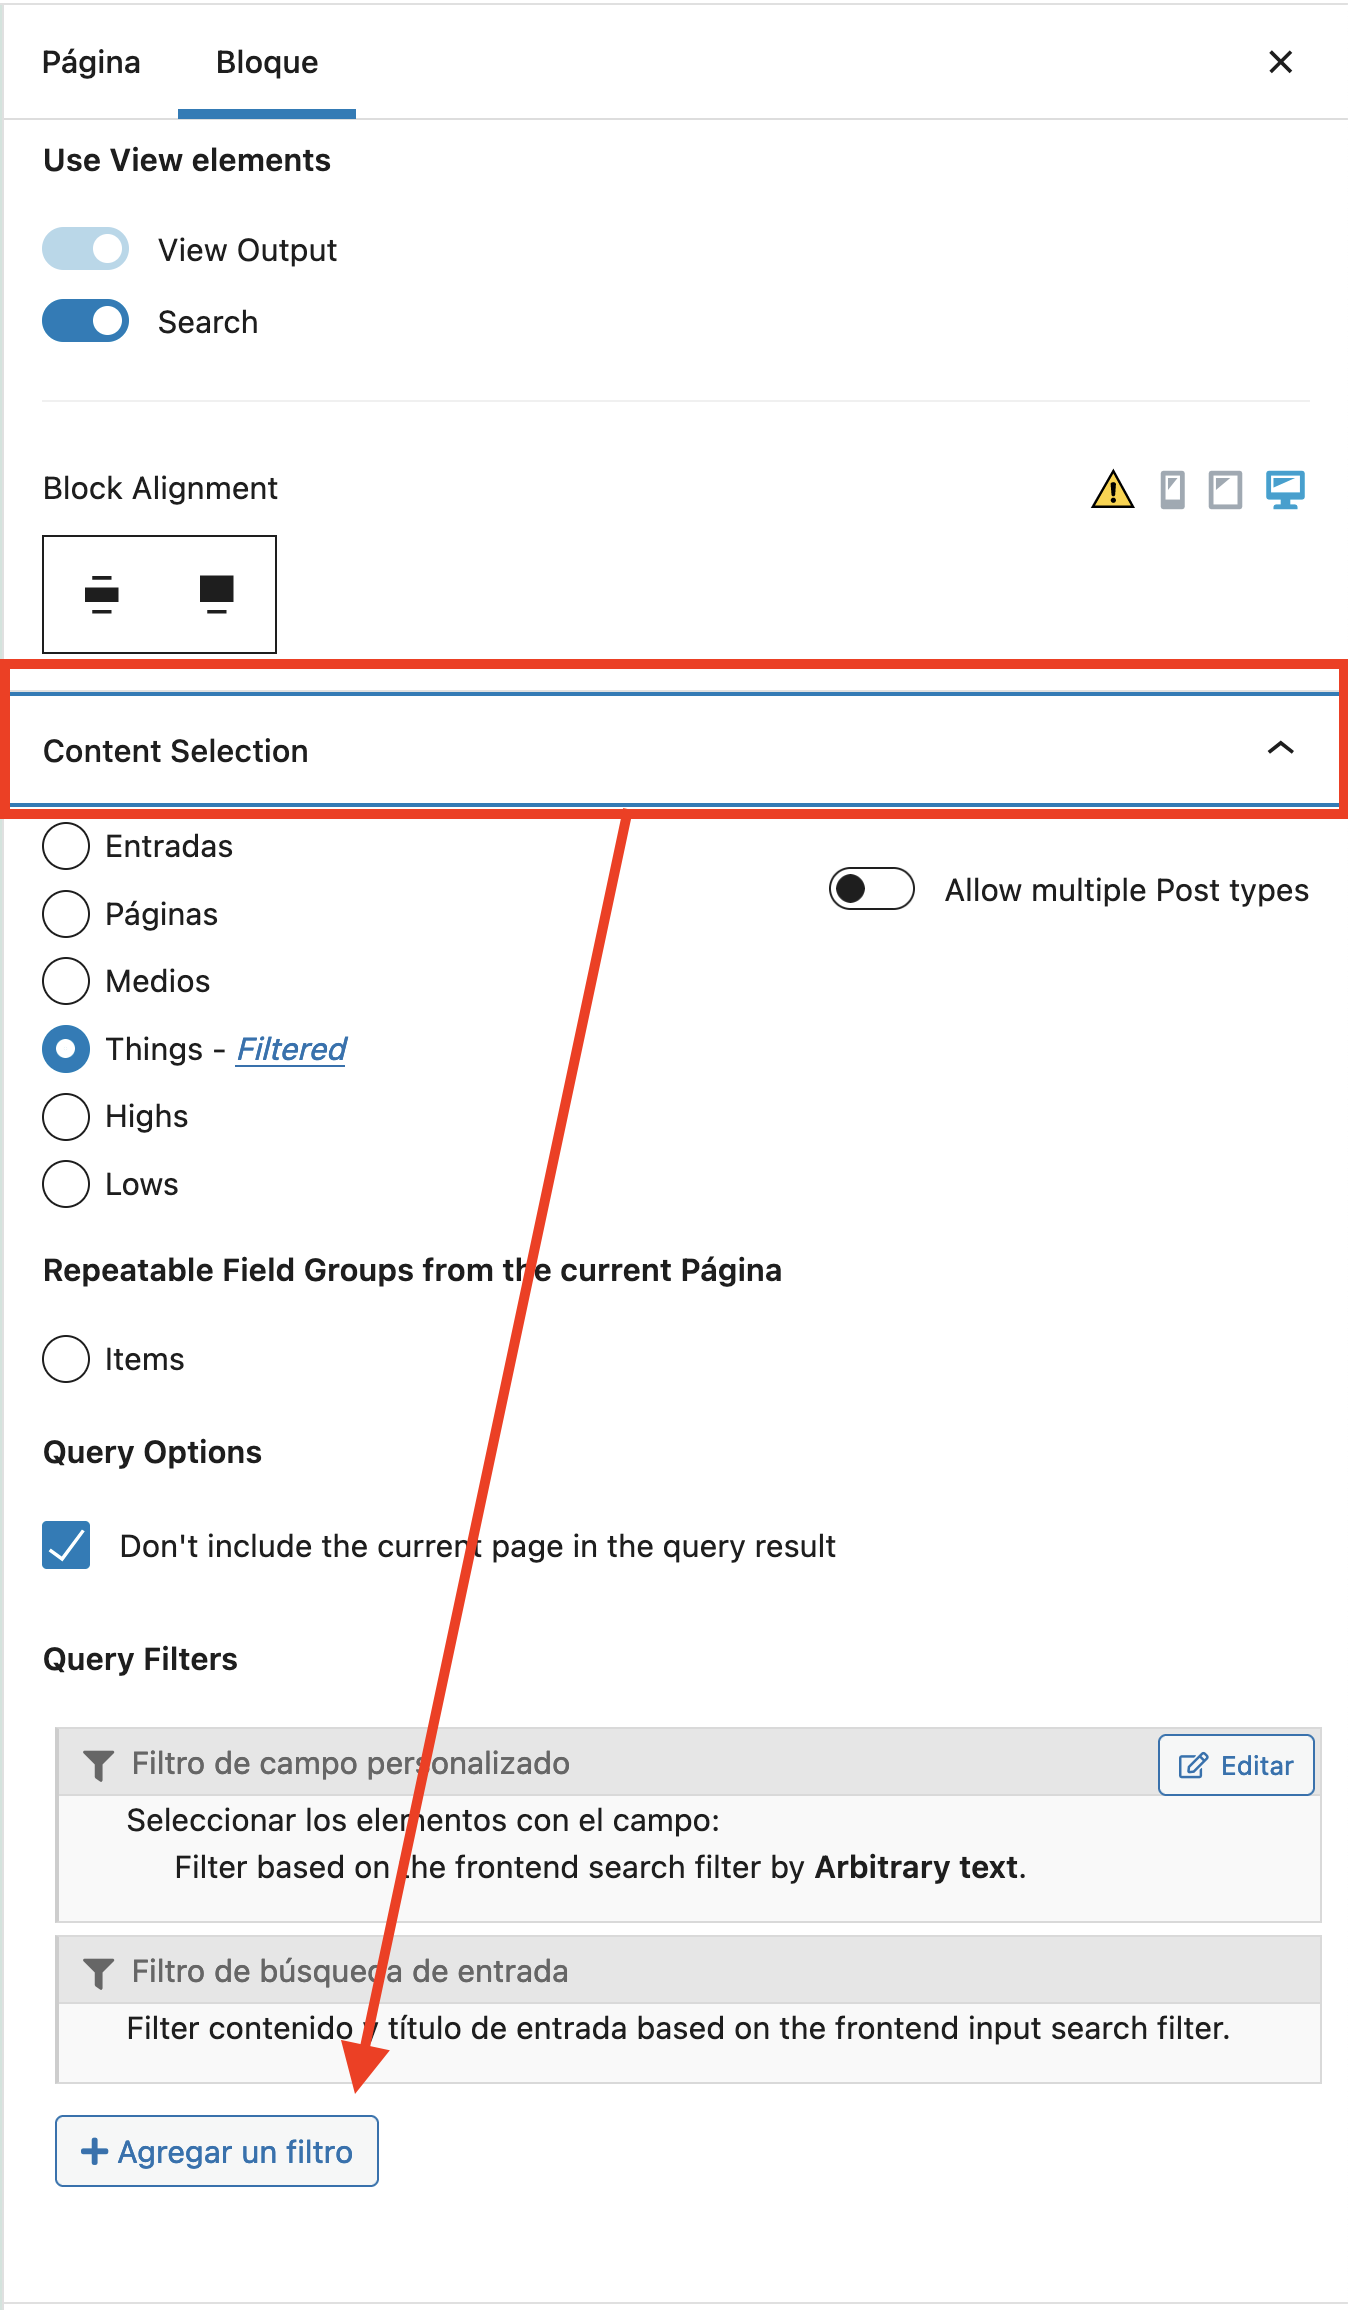1348x2310 pixels.
Task: Select the tablet device preview icon
Action: point(1225,490)
